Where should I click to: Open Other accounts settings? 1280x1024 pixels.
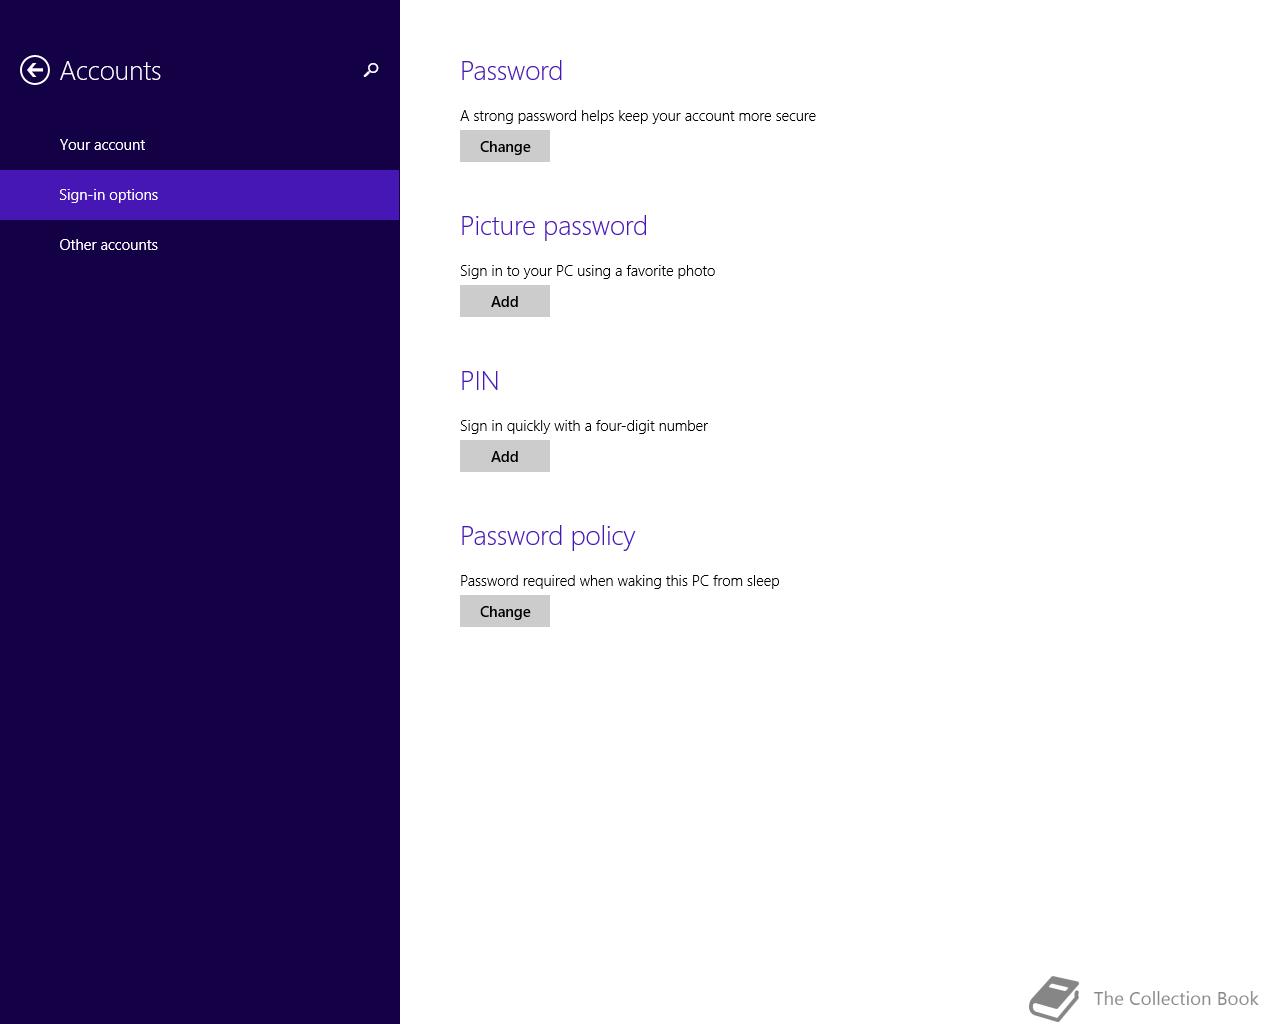[x=108, y=244]
